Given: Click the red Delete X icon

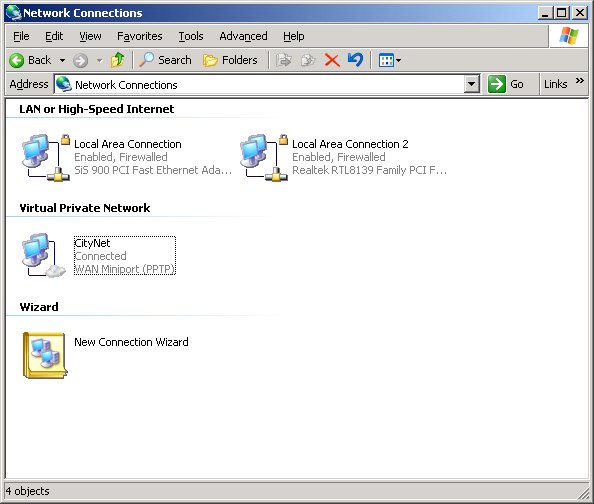Looking at the screenshot, I should pos(332,60).
